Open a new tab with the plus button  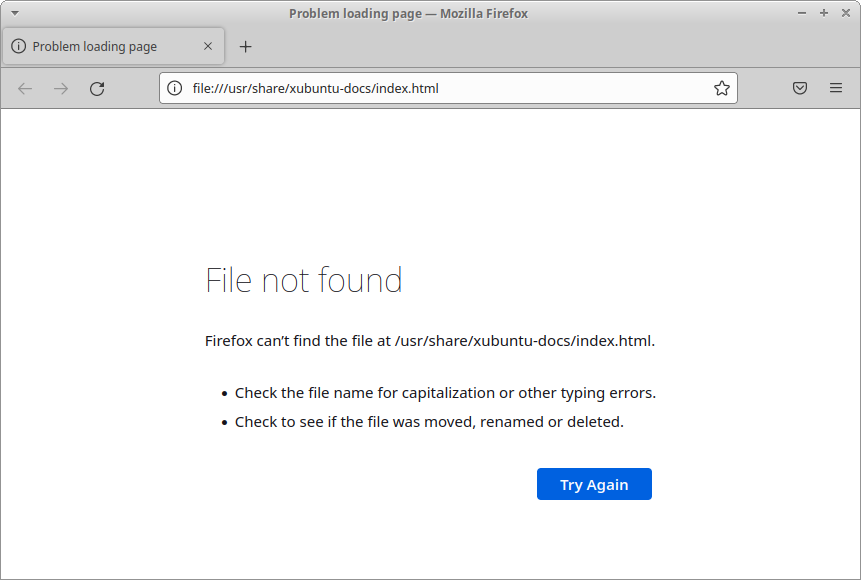(x=246, y=46)
